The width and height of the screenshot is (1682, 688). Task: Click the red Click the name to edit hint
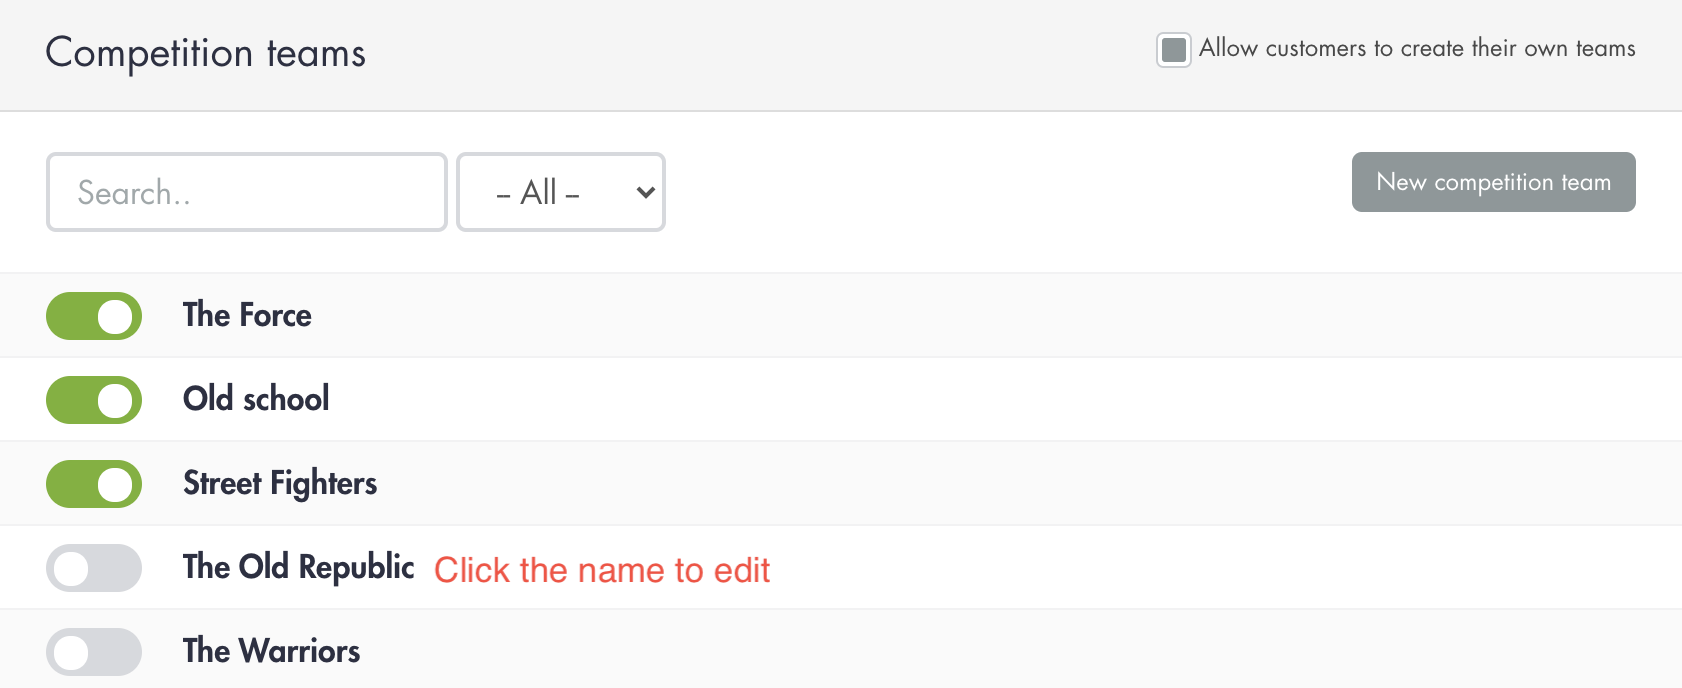[602, 570]
